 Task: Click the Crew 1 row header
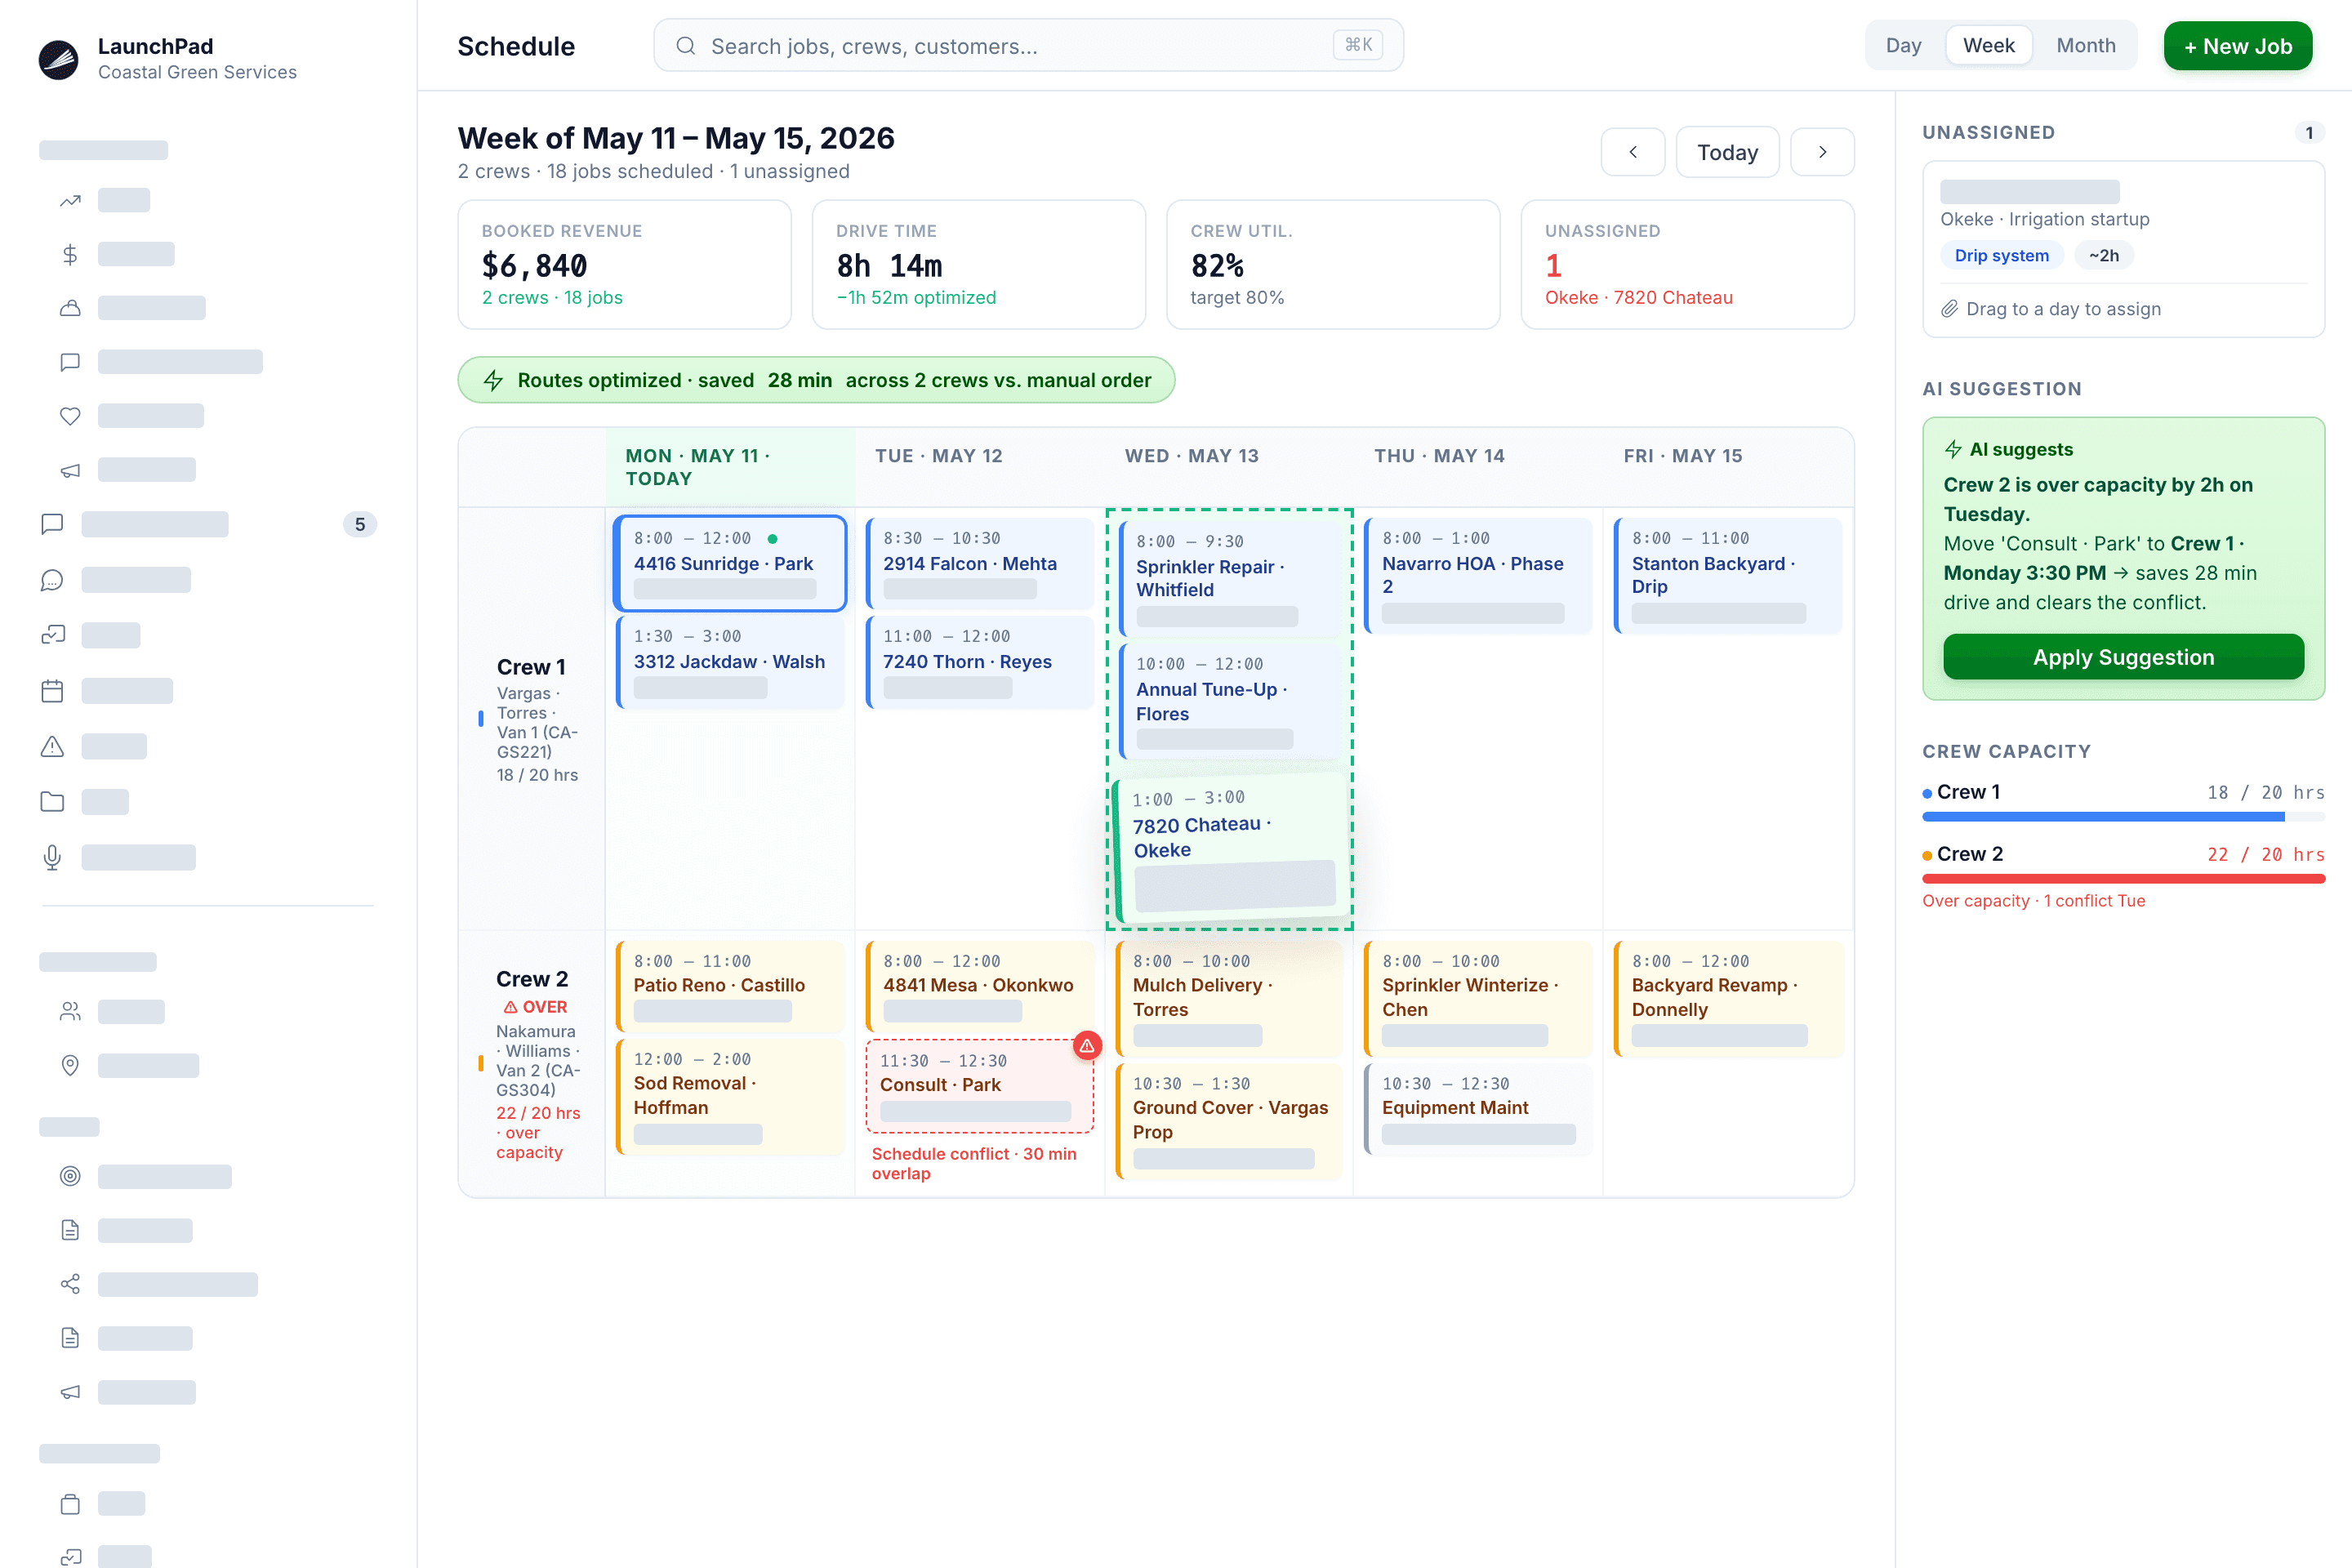[532, 719]
